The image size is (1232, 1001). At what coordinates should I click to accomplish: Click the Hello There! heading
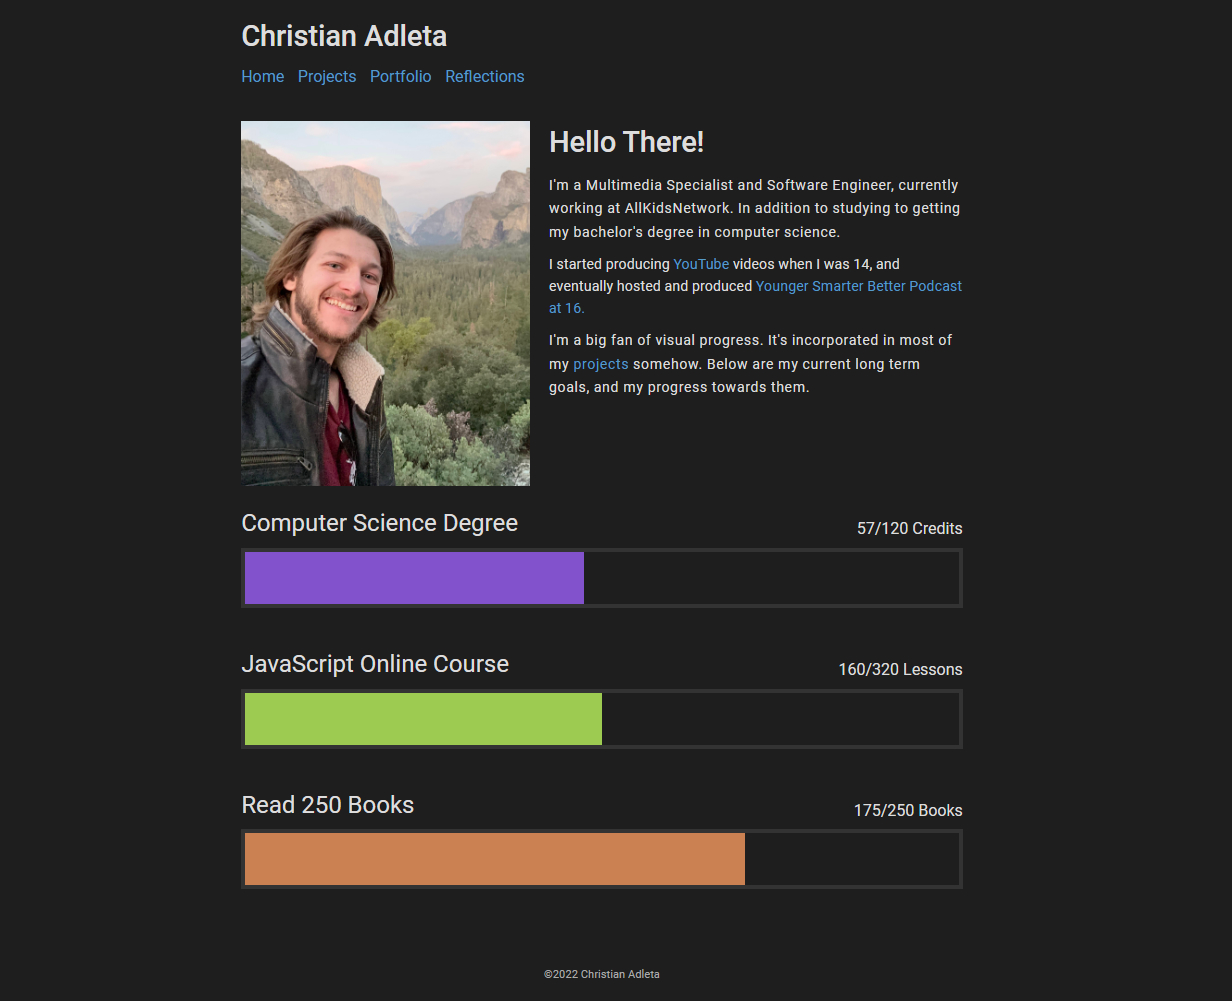(x=626, y=142)
